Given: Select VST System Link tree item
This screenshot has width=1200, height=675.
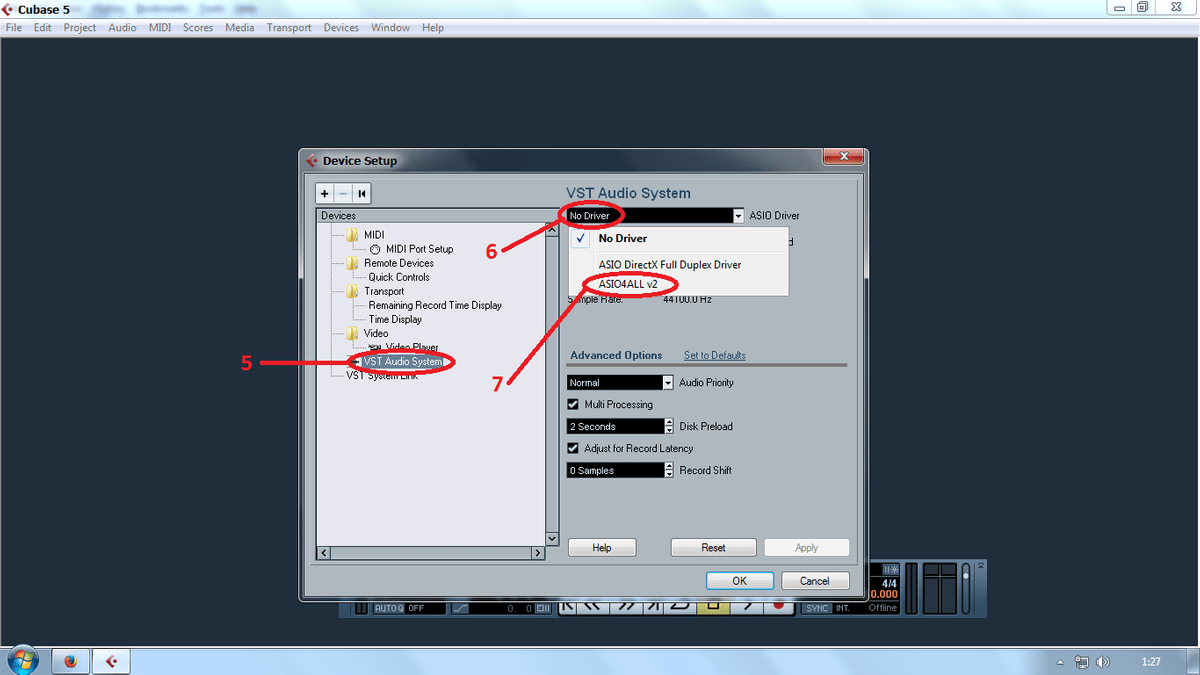Looking at the screenshot, I should click(x=382, y=376).
